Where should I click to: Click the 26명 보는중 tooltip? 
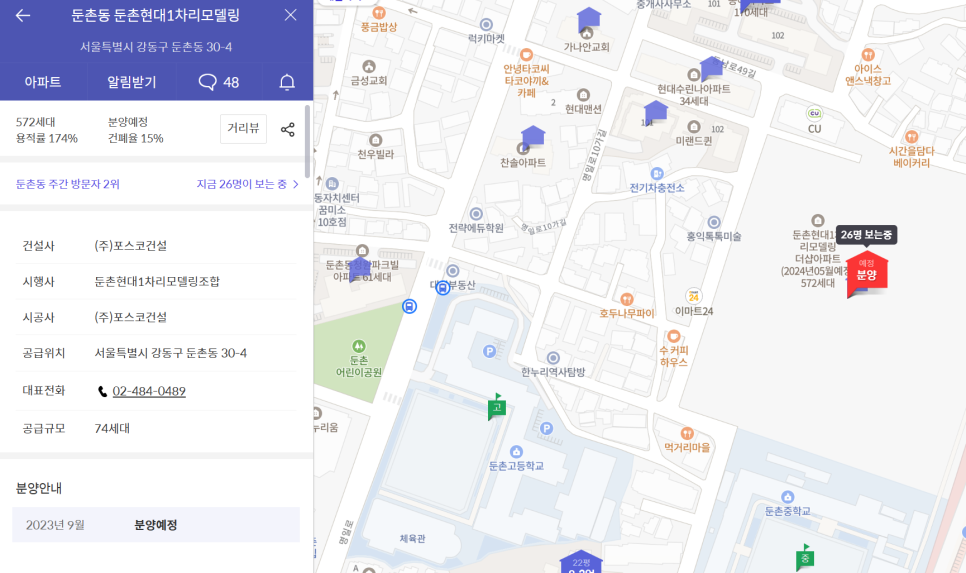point(866,235)
